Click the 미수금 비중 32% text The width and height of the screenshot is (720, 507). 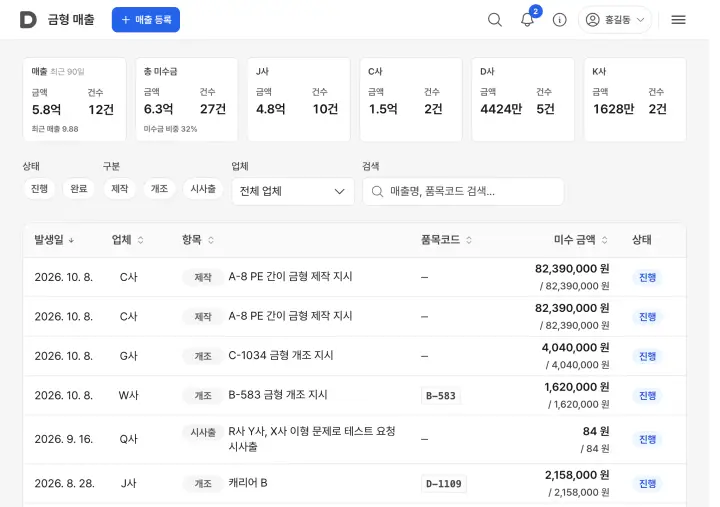(170, 129)
